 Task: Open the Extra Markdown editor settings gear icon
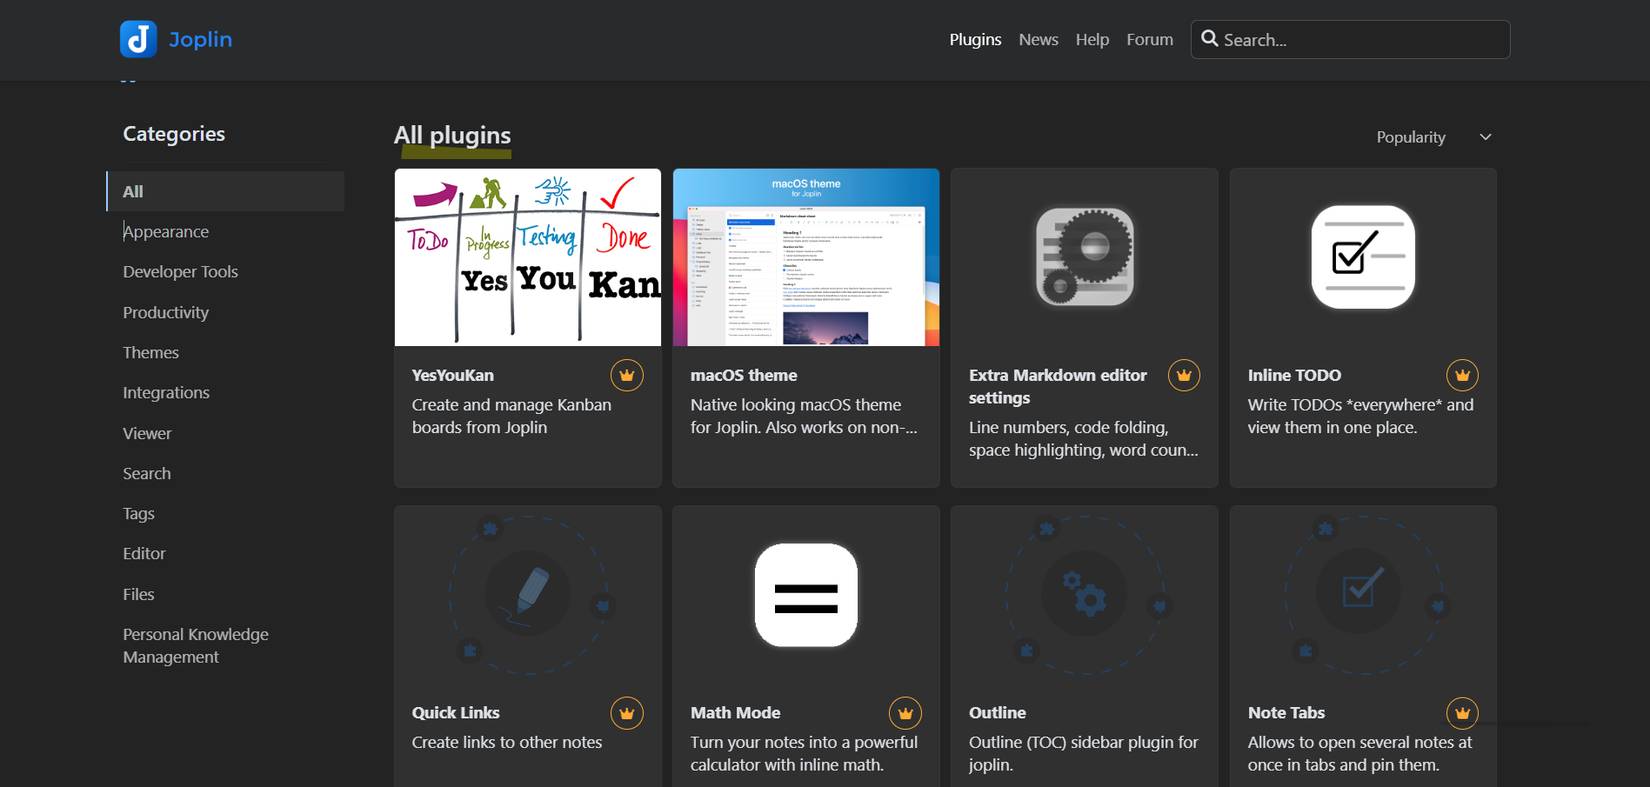(1085, 257)
